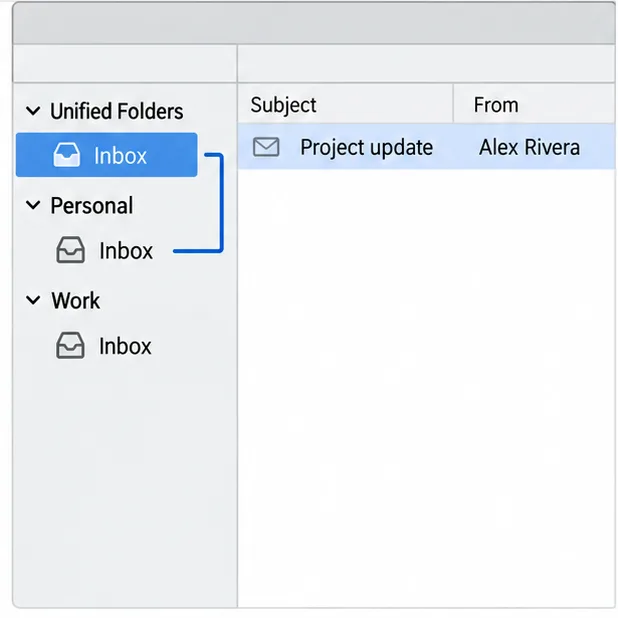Open the Project update message
Screen dimensions: 618x618
point(367,147)
